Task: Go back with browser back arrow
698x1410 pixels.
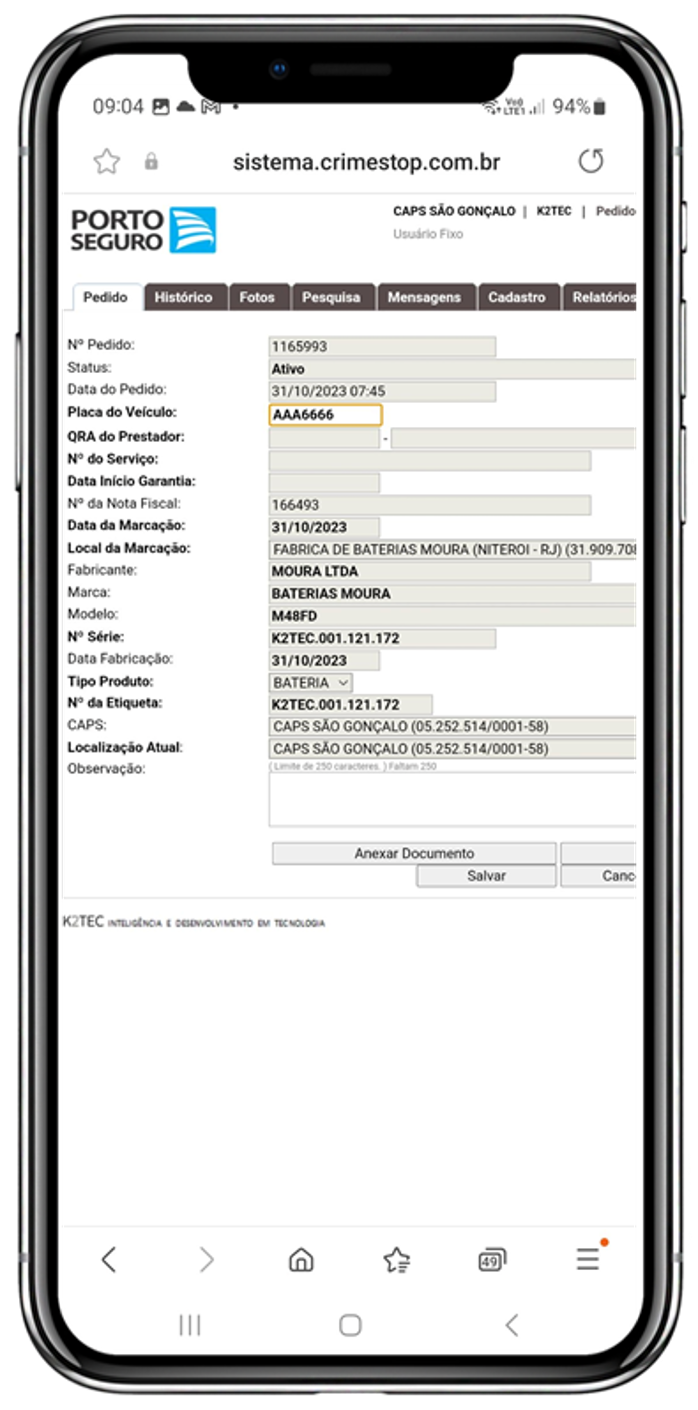Action: (x=109, y=1260)
